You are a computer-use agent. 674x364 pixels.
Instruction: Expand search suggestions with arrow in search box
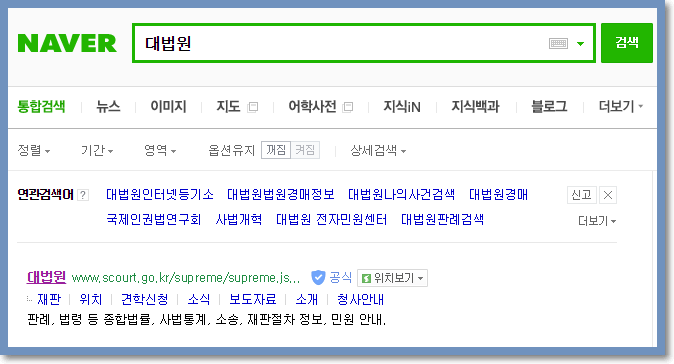580,43
